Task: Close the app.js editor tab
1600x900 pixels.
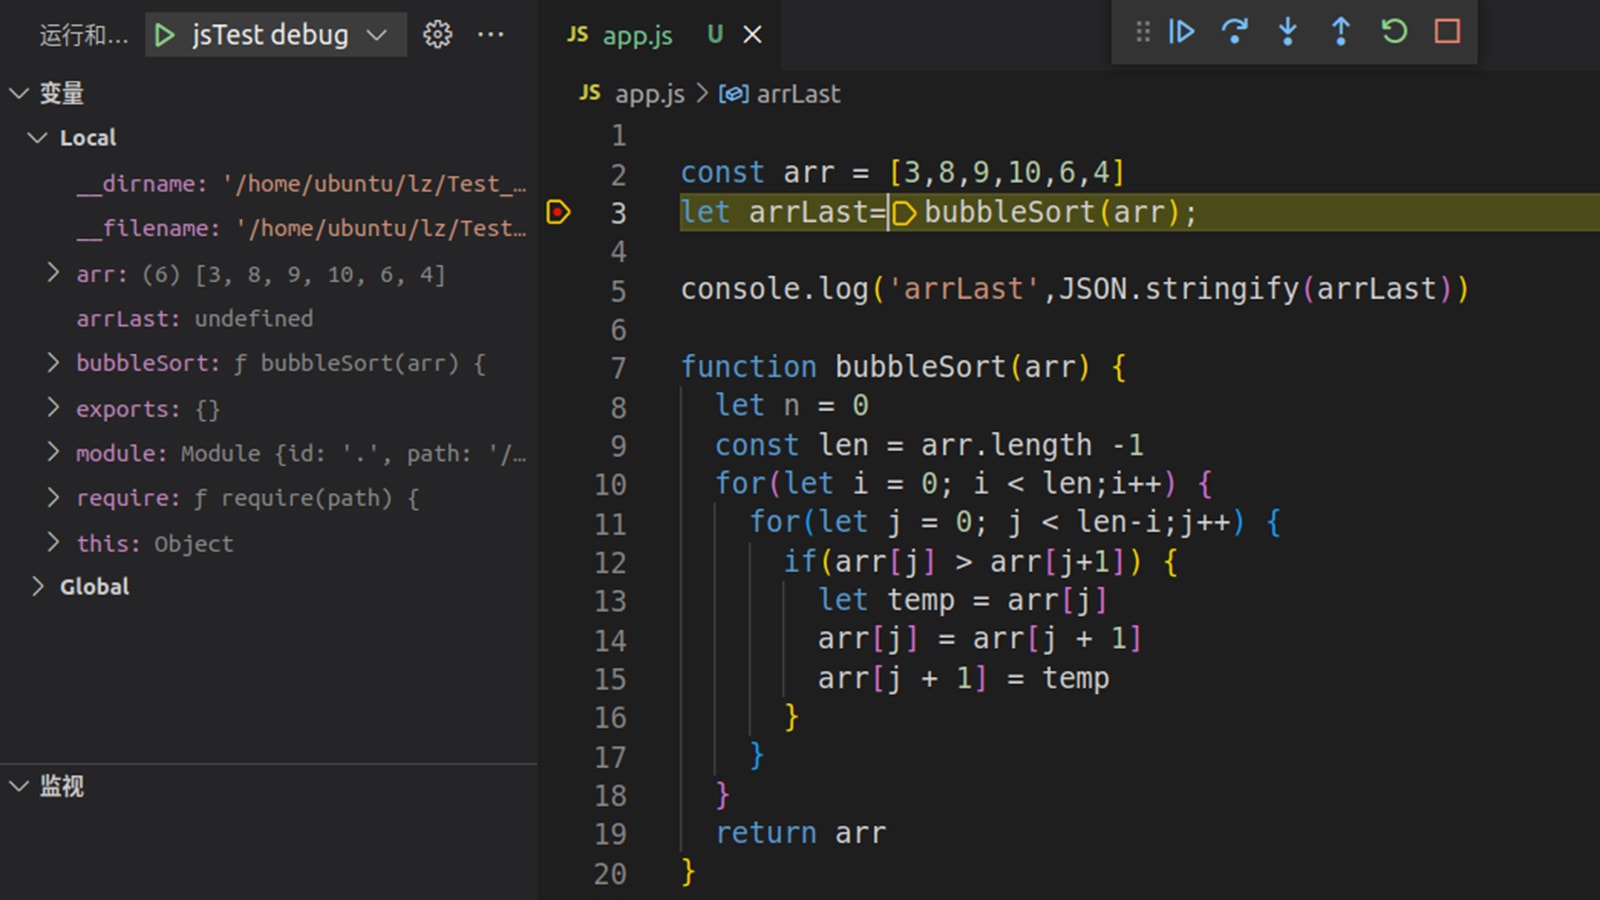Action: [753, 35]
